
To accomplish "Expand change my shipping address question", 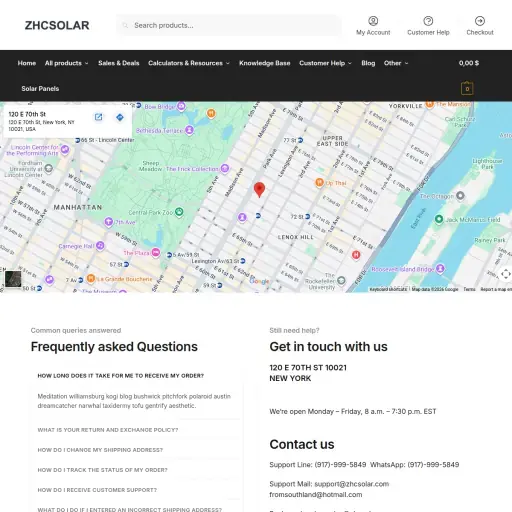I will [100, 450].
